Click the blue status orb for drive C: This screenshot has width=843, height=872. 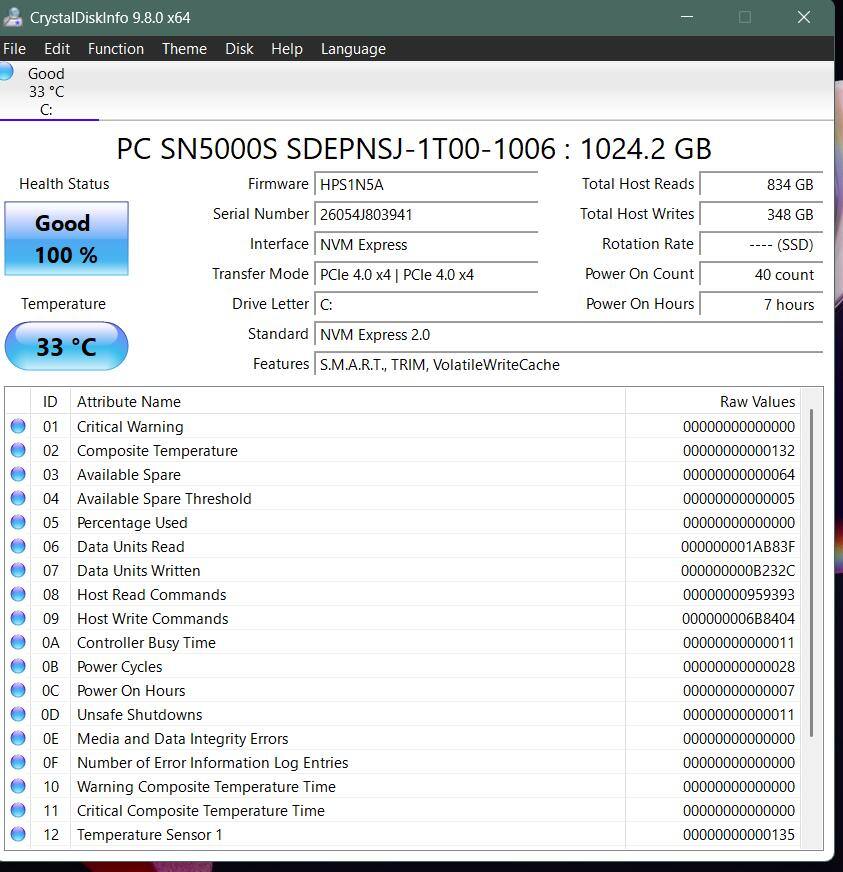click(x=6, y=72)
